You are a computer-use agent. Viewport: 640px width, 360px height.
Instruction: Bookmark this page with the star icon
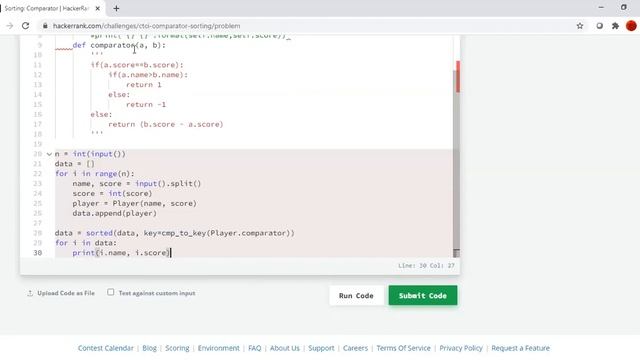pos(580,26)
